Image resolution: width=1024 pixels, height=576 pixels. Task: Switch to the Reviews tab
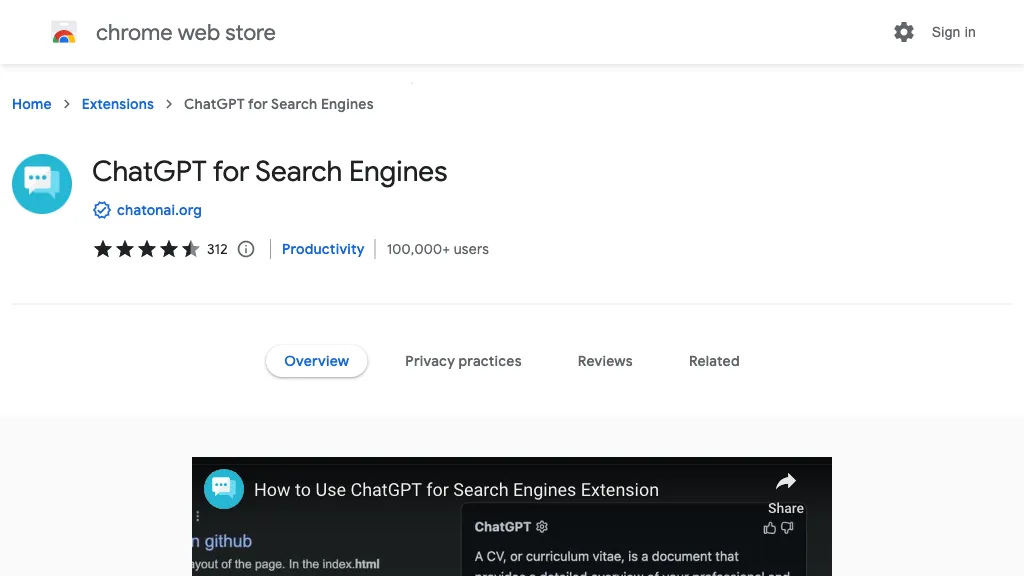tap(604, 361)
